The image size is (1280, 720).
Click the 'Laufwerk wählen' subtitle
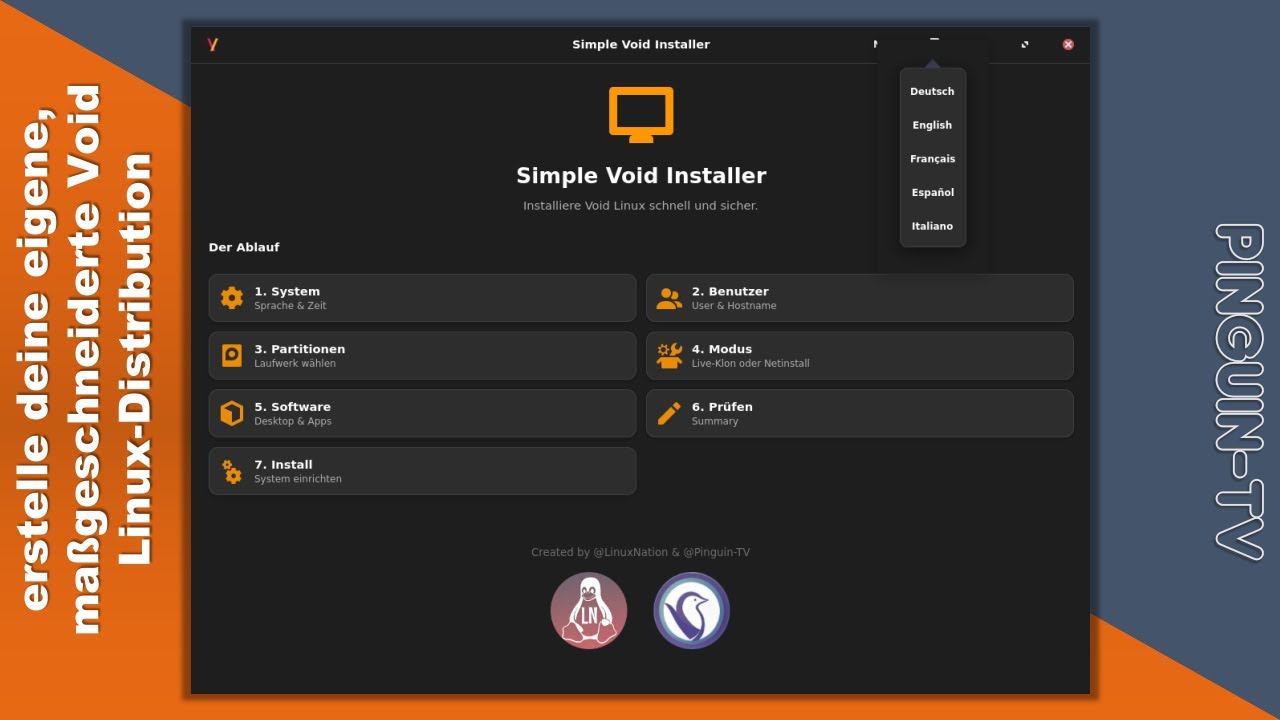295,363
